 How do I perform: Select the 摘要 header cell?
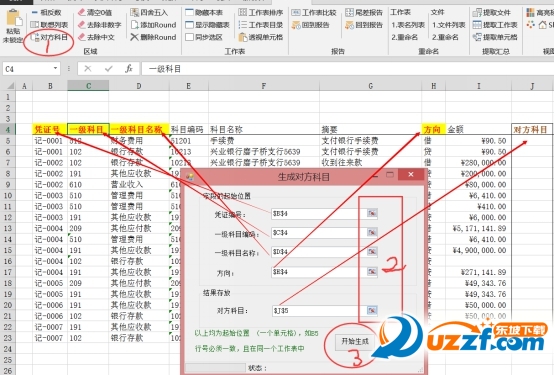pos(370,129)
